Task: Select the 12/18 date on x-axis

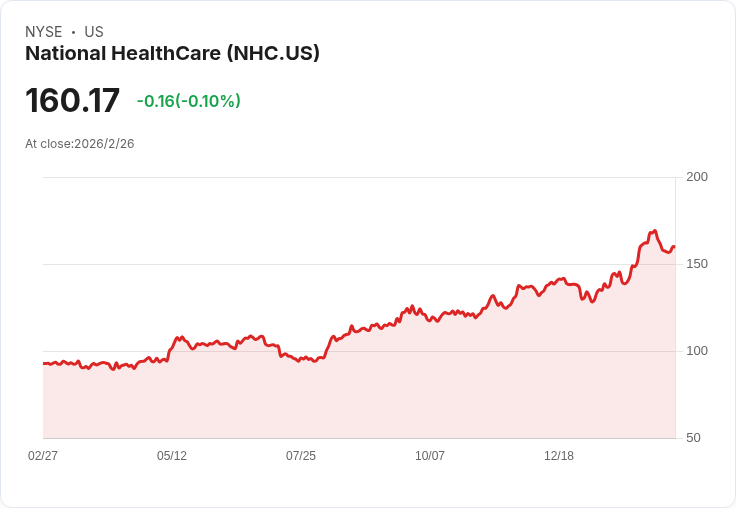Action: pos(559,456)
